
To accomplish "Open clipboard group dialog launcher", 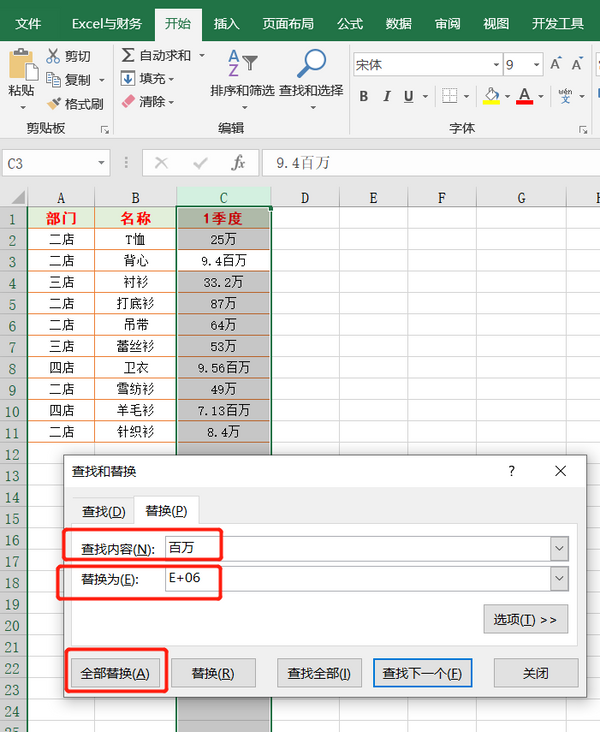I will coord(105,129).
